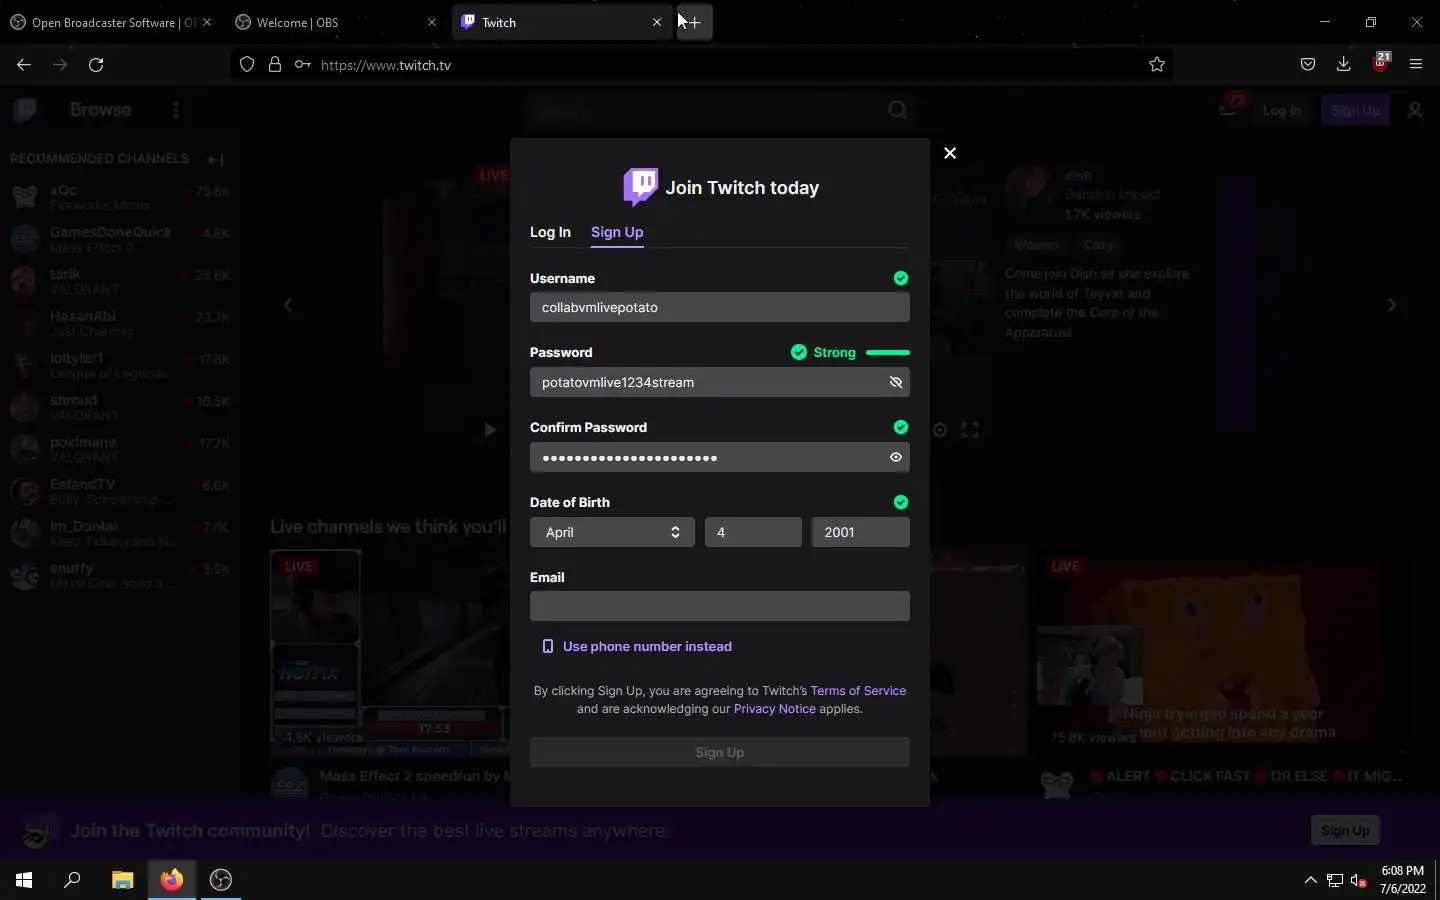Open xQc channel in sidebar
Viewport: 1440px width, 900px height.
click(x=120, y=197)
